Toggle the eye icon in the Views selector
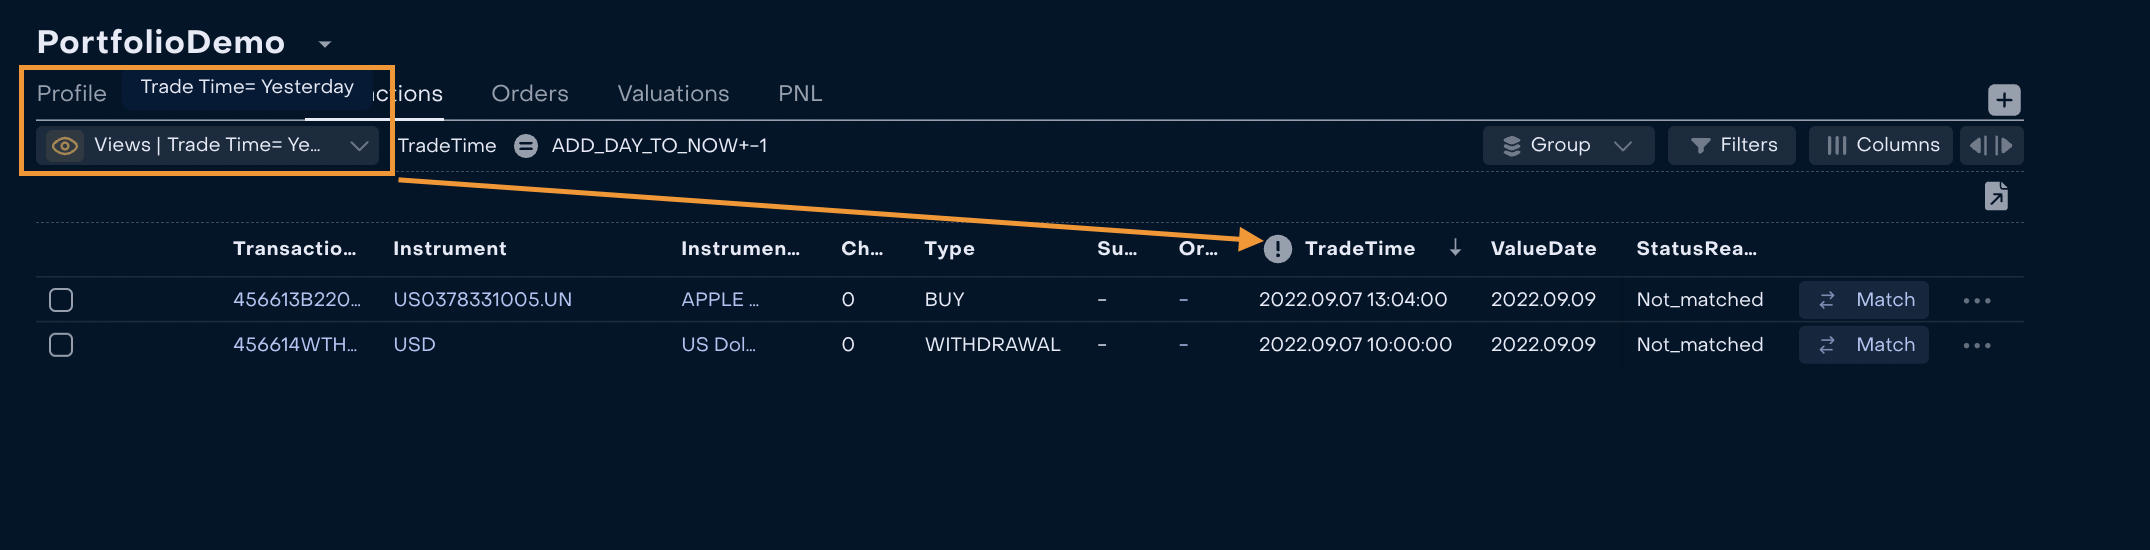This screenshot has height=550, width=2150. (x=65, y=146)
